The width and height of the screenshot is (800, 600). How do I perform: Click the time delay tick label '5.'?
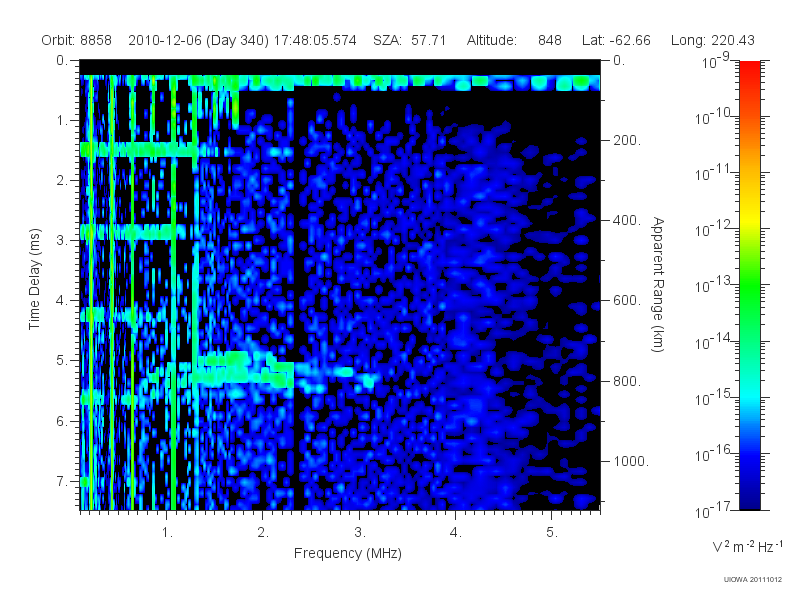point(62,361)
